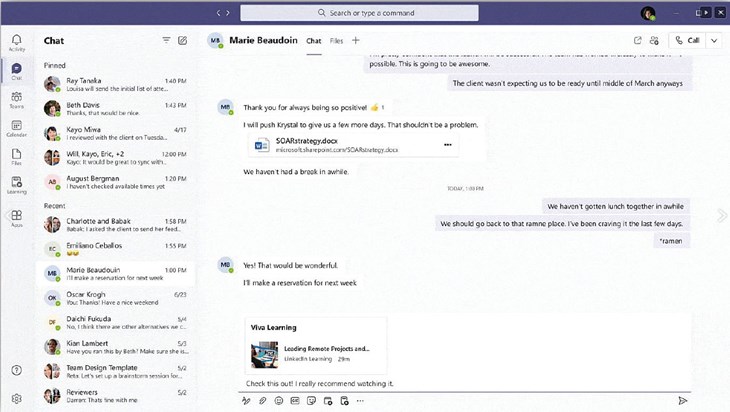
Task: Open the SOARstrategy.docx file attachment
Action: 330,145
